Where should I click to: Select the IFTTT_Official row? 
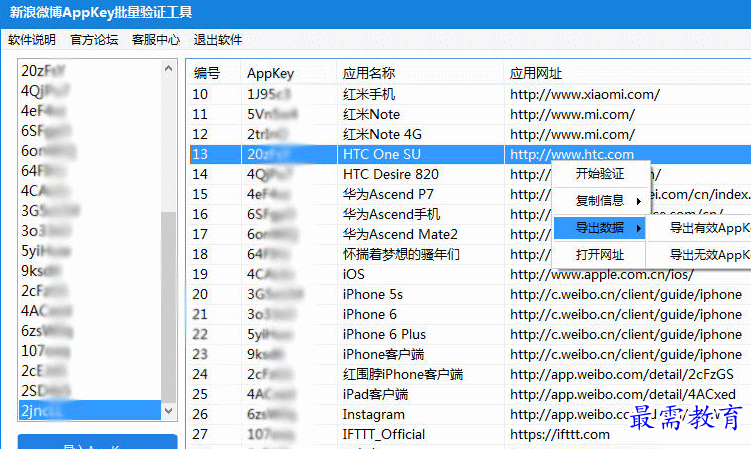(x=470, y=435)
